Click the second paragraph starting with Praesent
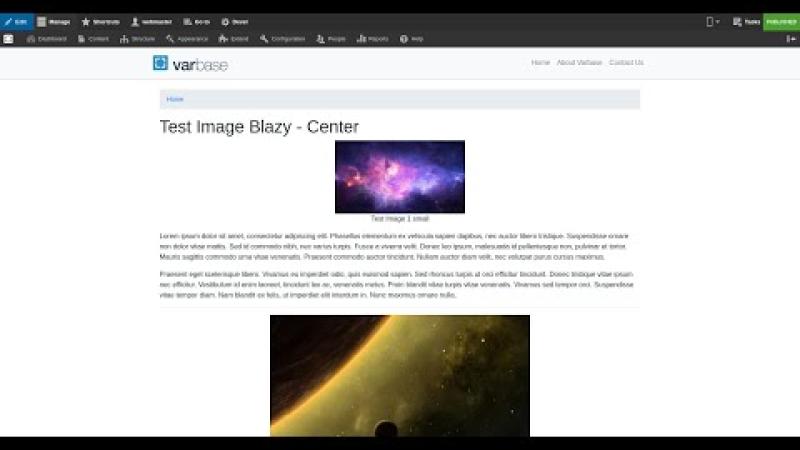This screenshot has height=450, width=800. click(x=396, y=285)
